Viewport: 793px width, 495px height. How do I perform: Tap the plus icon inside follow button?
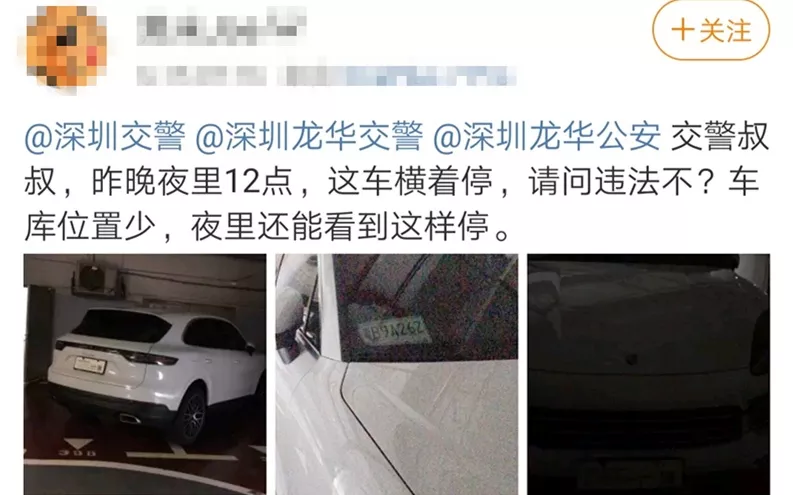coord(682,30)
